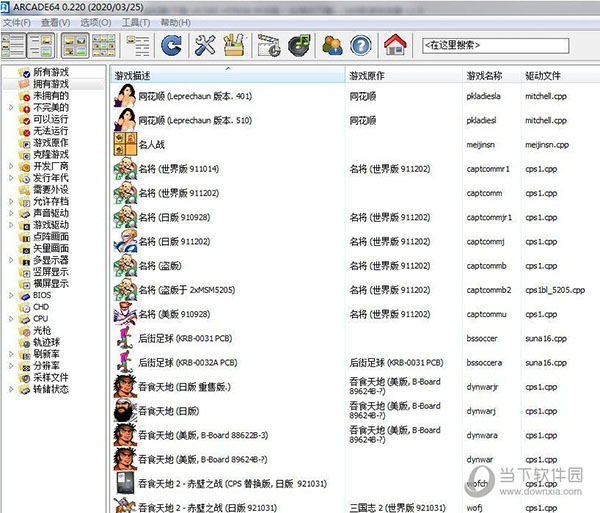The height and width of the screenshot is (513, 600).
Task: Select 拥有游戏 folder in tree
Action: (x=51, y=84)
